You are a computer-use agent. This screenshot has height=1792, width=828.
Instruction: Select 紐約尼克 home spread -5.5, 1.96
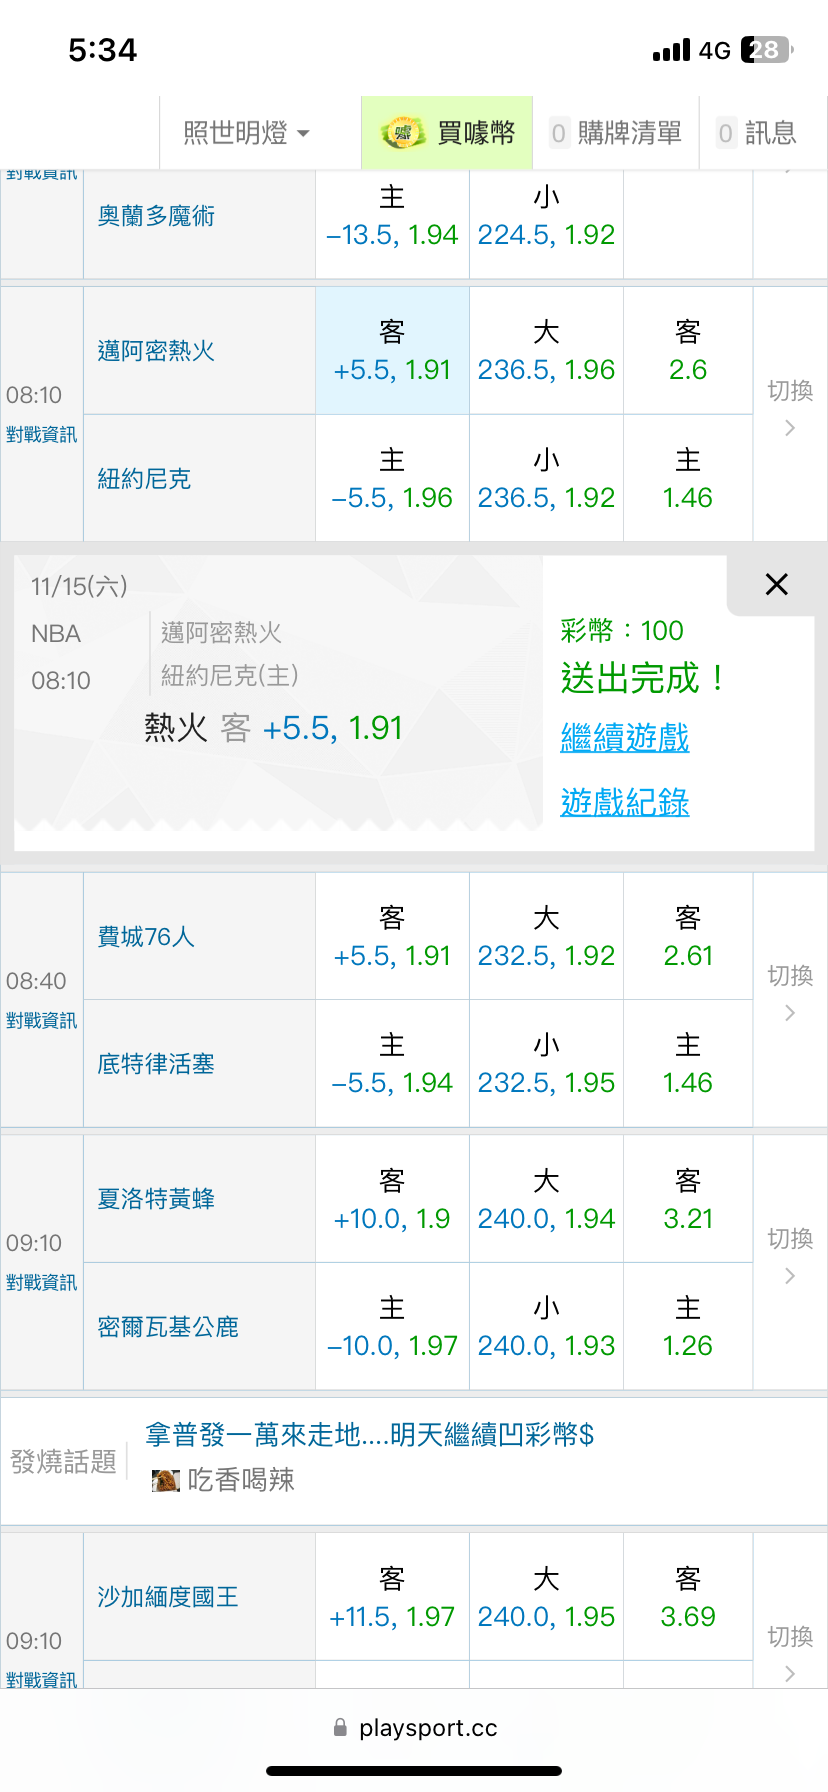(x=392, y=479)
